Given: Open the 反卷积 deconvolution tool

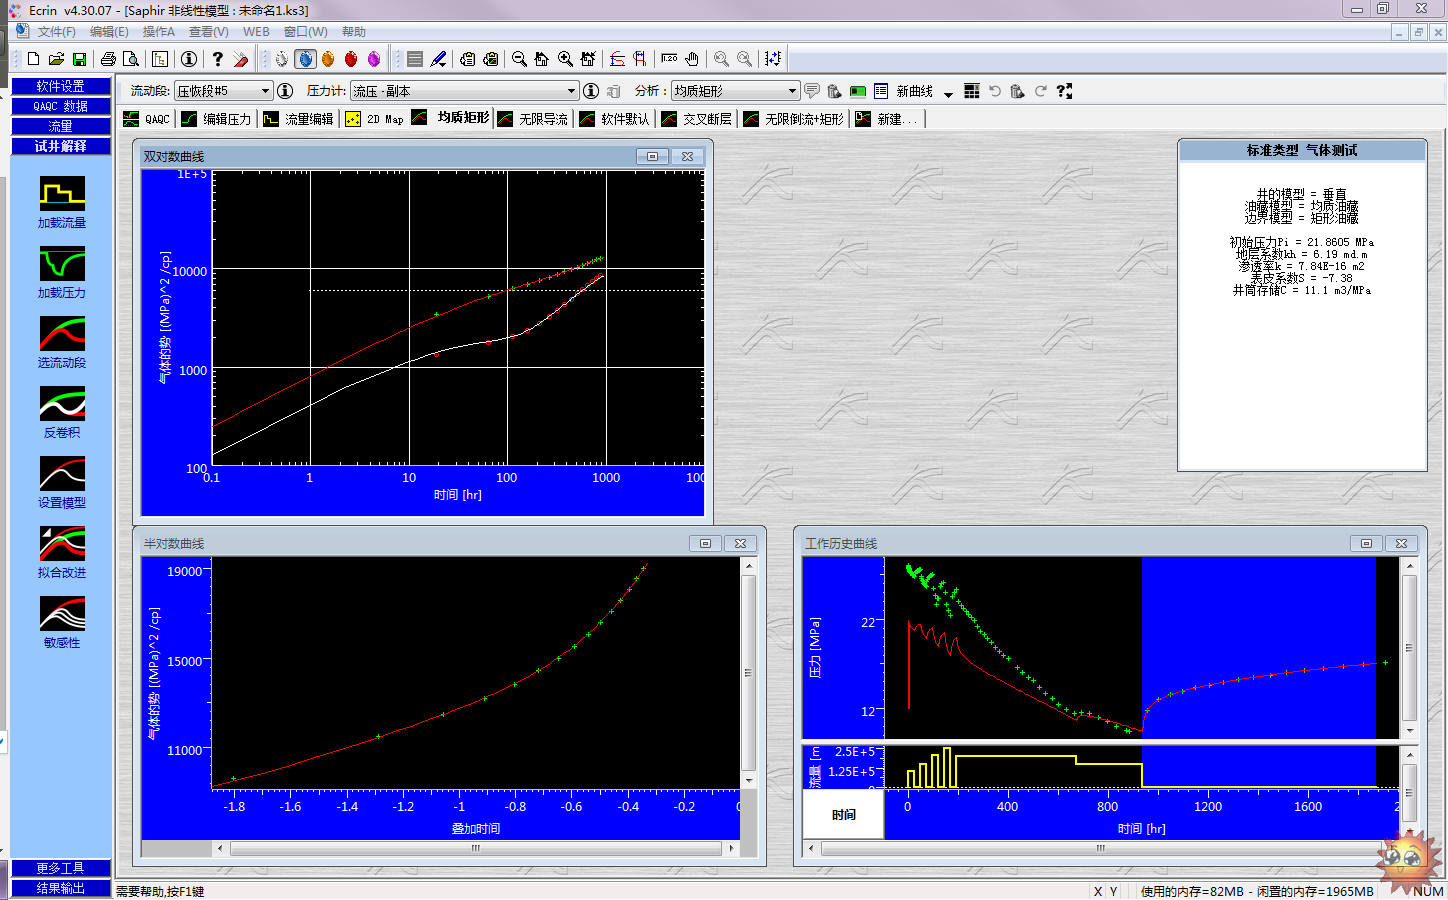Looking at the screenshot, I should [62, 413].
